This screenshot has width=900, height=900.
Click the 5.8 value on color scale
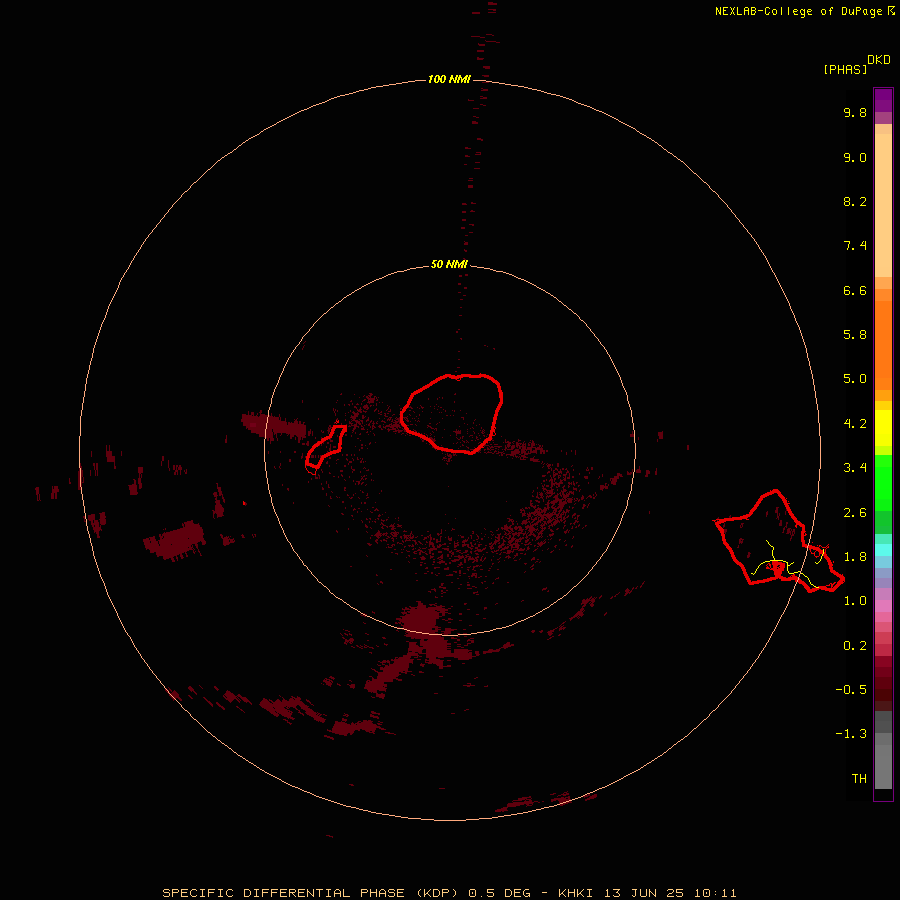pyautogui.click(x=855, y=335)
